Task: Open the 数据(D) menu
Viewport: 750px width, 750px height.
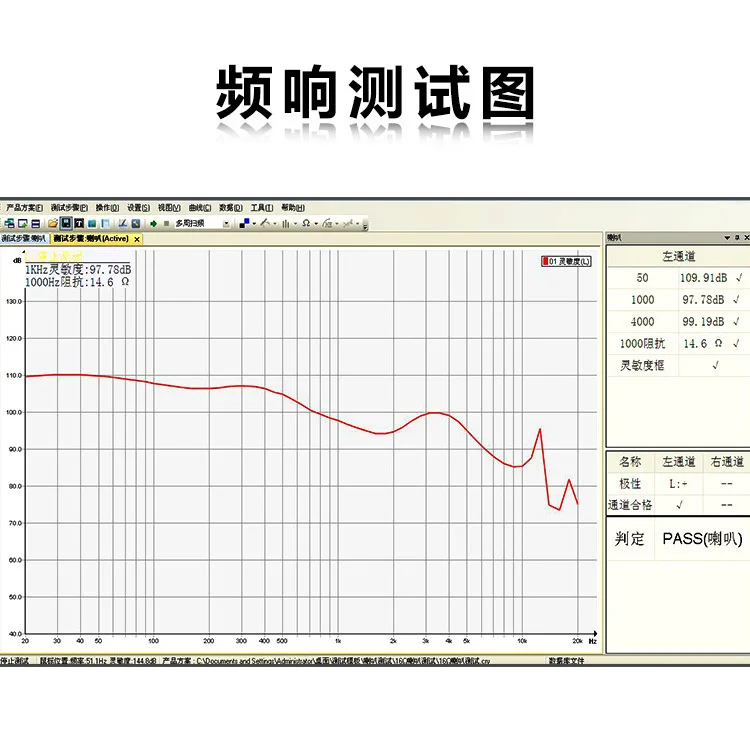Action: click(x=231, y=208)
